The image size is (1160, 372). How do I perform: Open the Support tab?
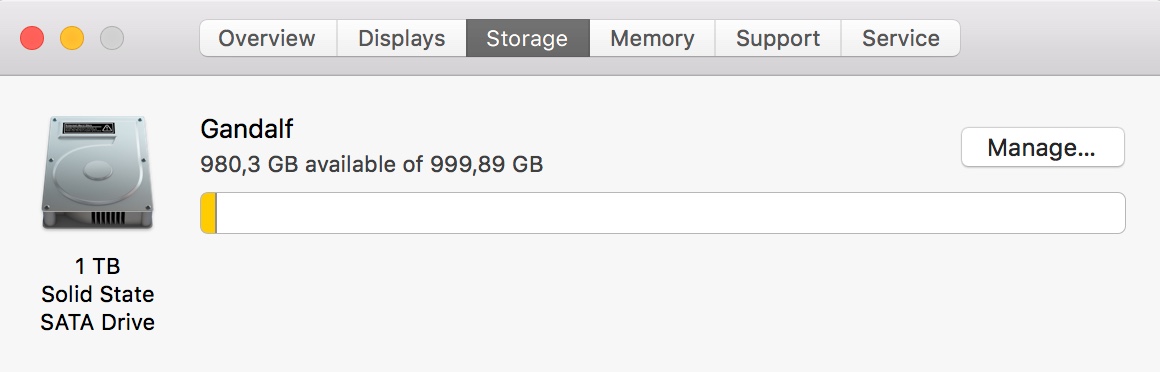click(x=778, y=38)
